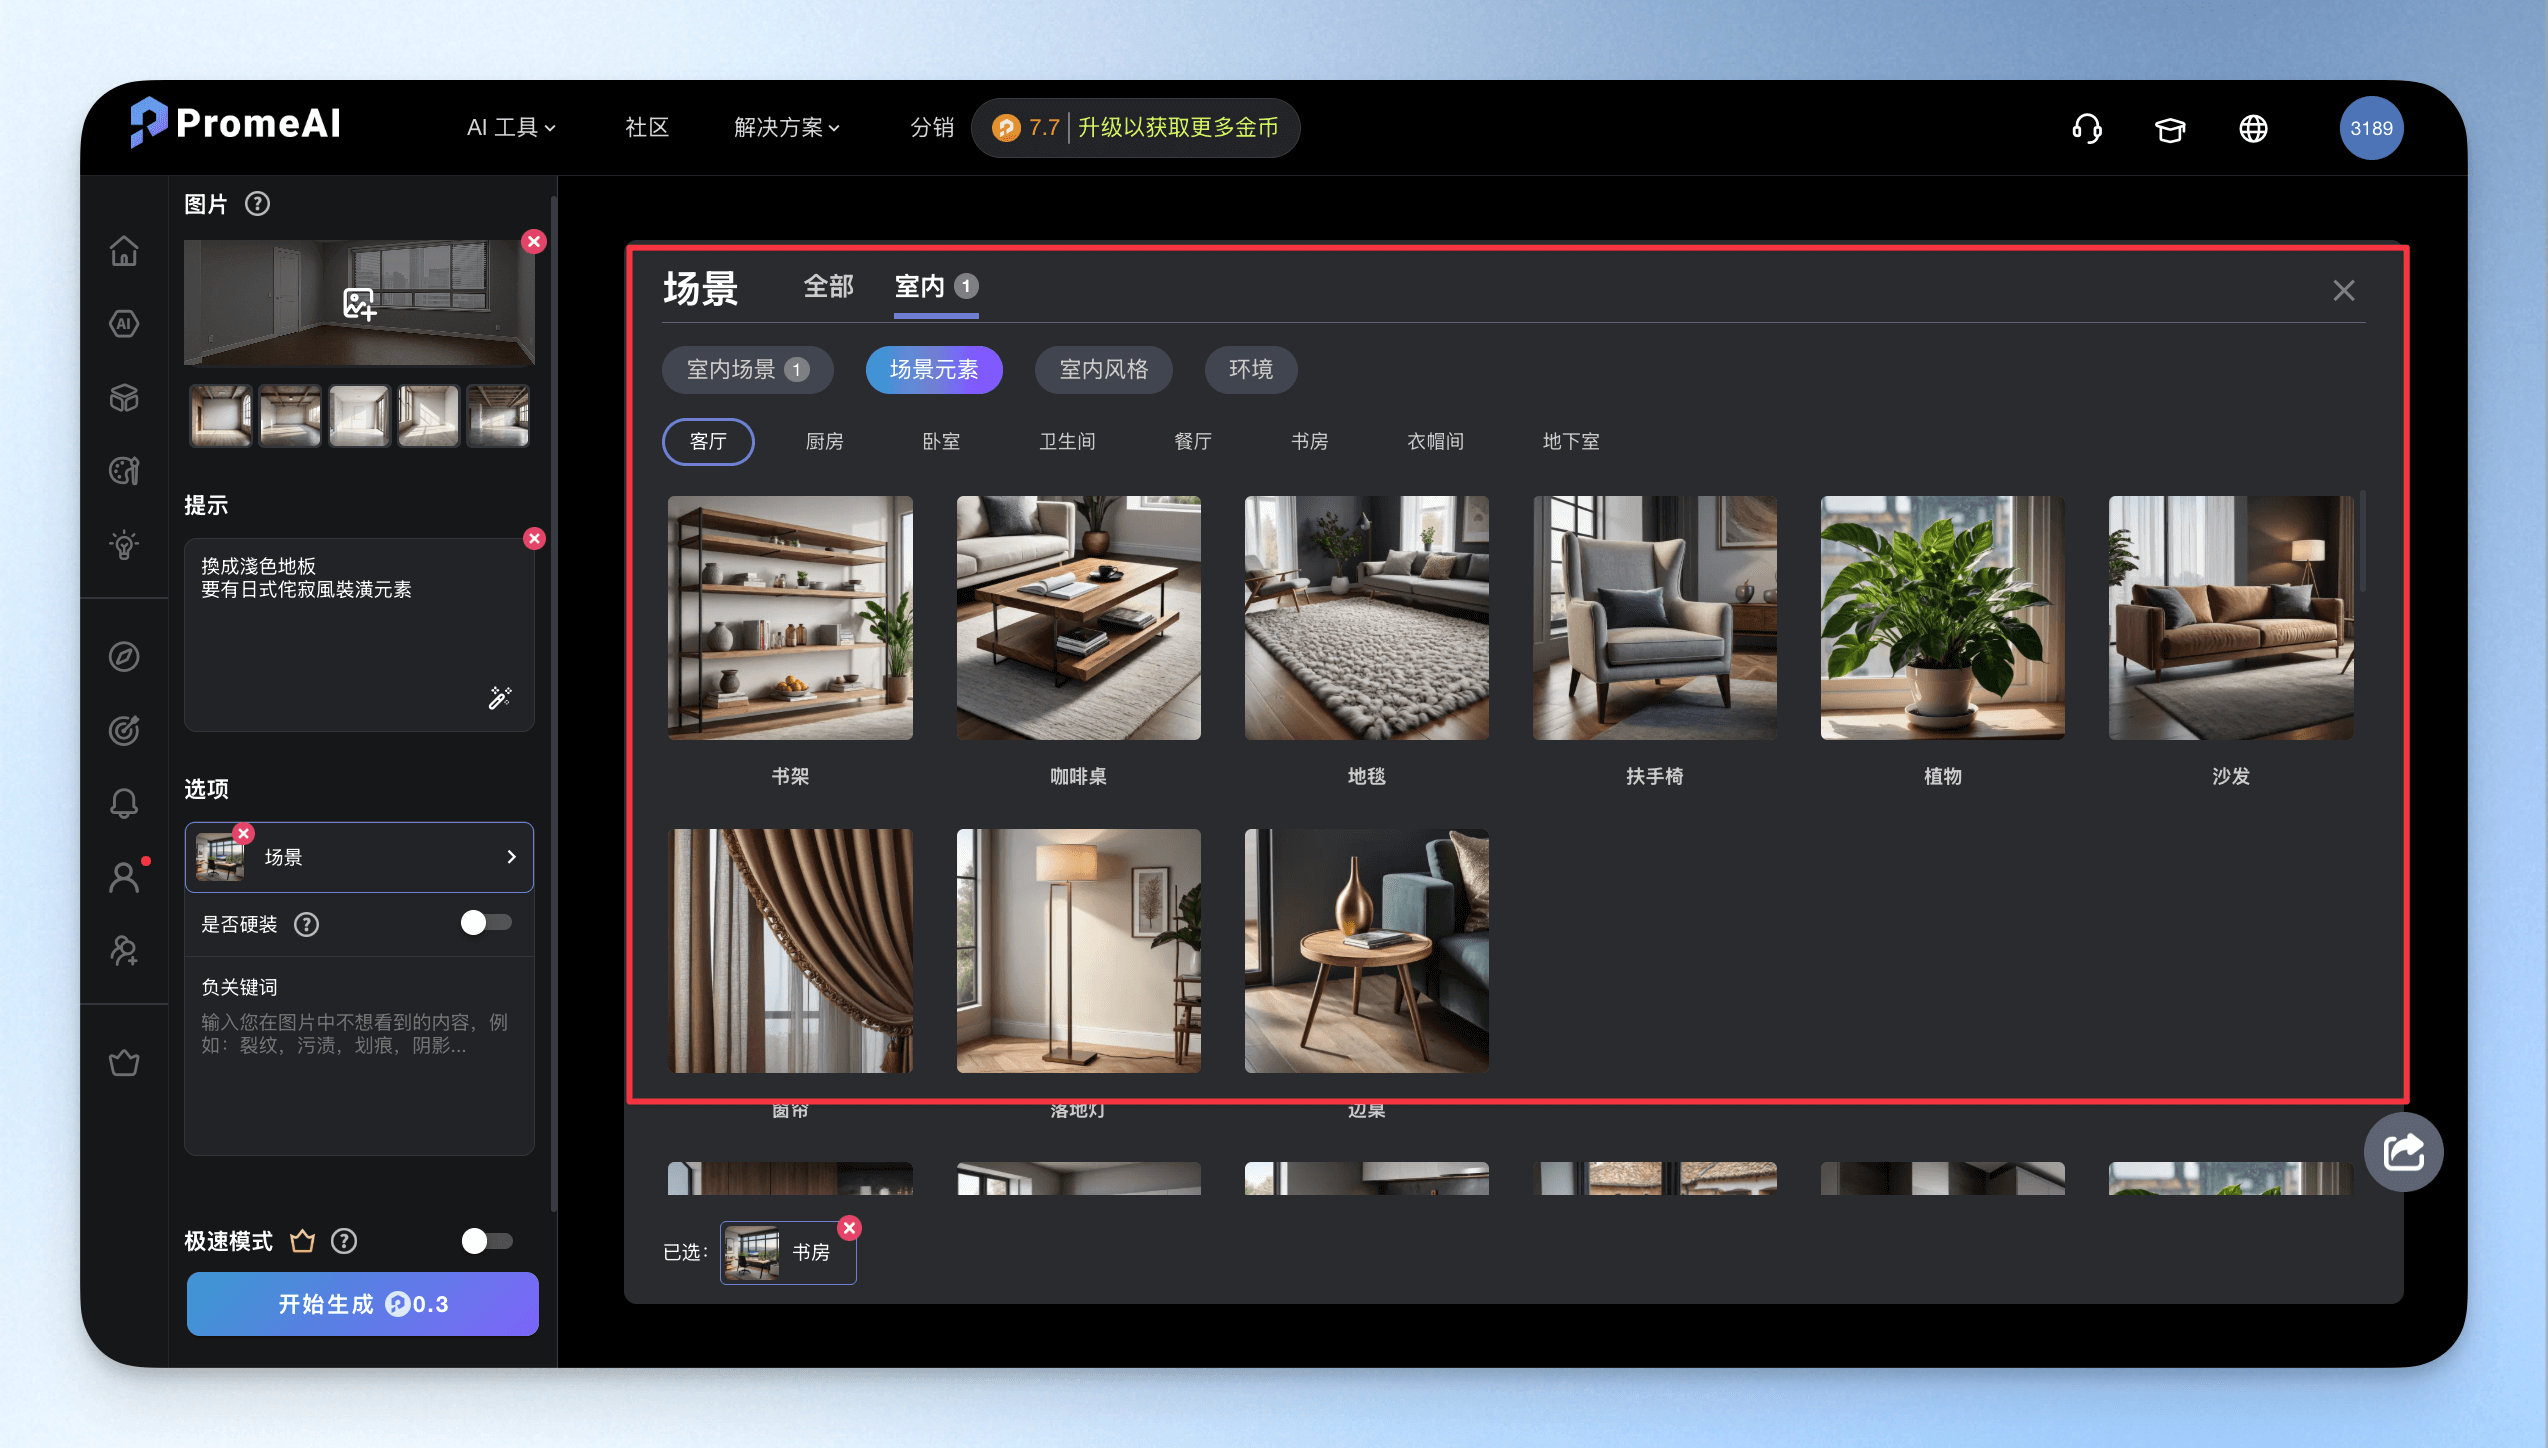Click the graduation cap tutorials icon

[x=2170, y=129]
